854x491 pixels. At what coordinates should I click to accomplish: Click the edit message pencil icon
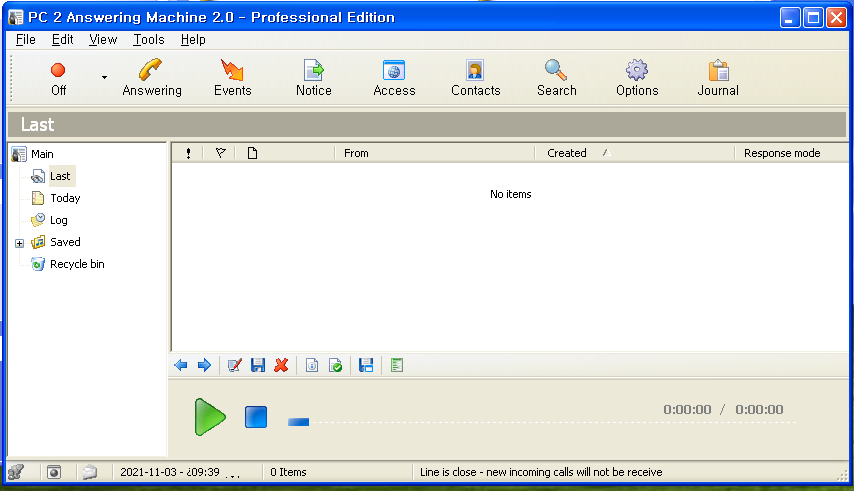tap(235, 365)
